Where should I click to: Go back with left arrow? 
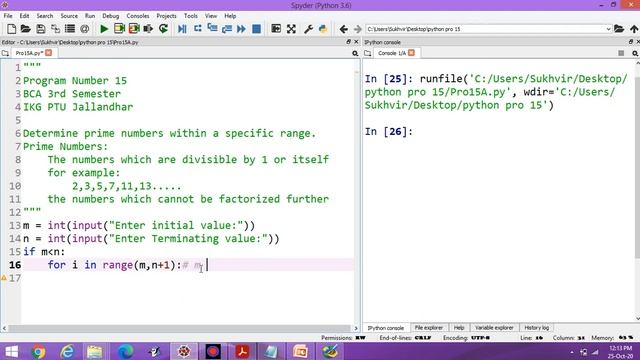(x=344, y=29)
